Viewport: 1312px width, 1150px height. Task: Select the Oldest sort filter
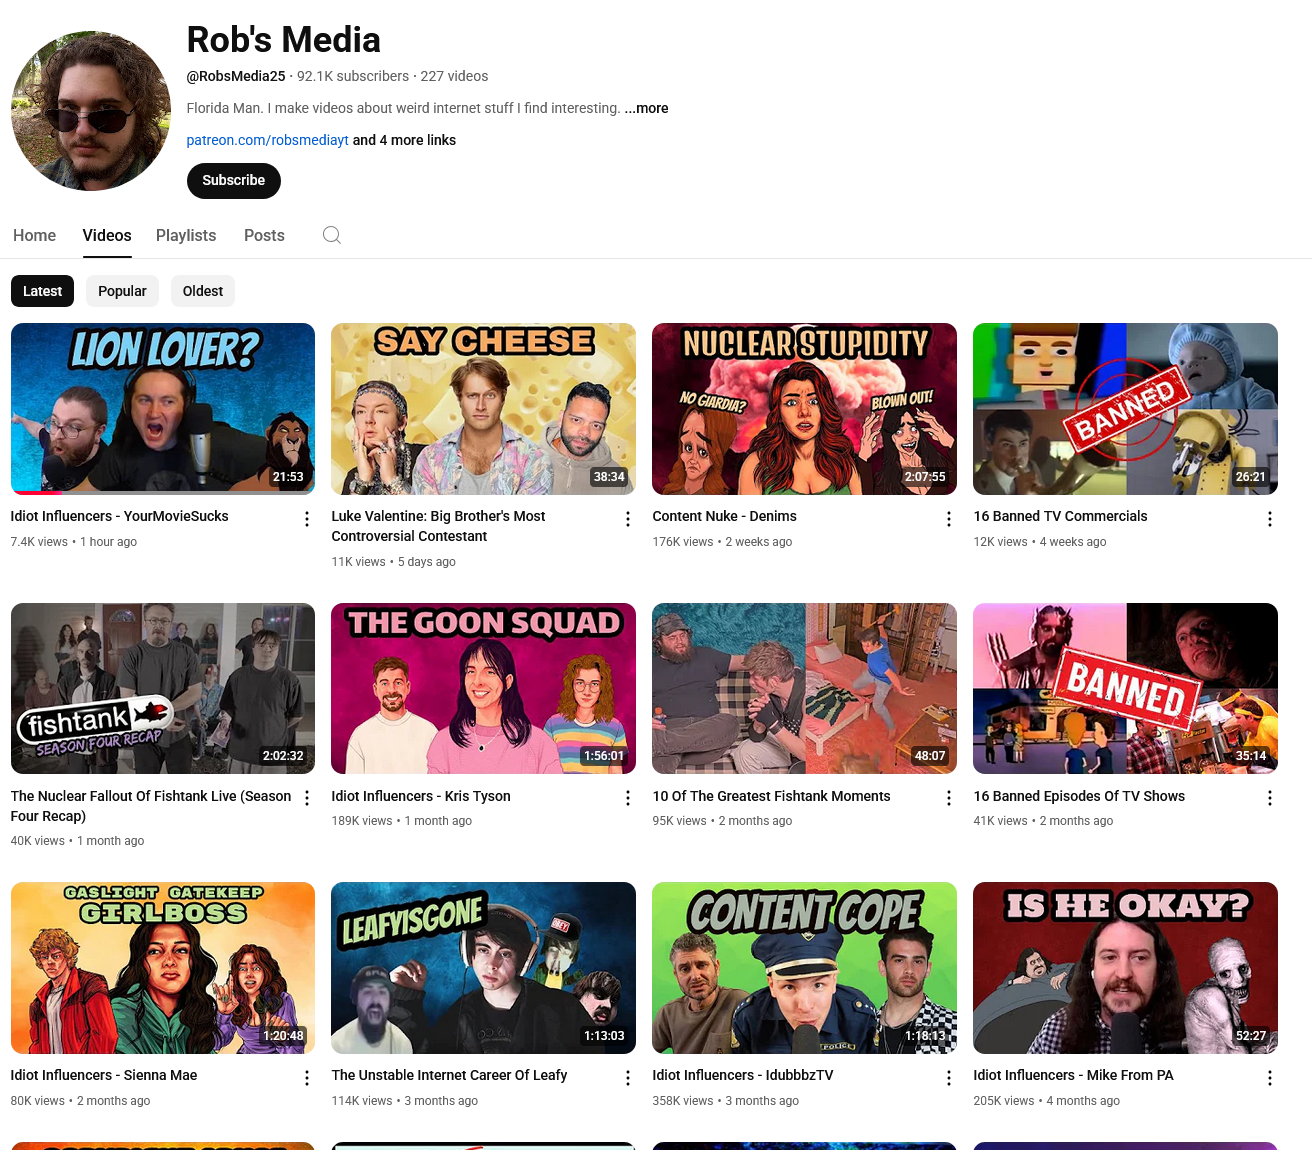(x=203, y=291)
